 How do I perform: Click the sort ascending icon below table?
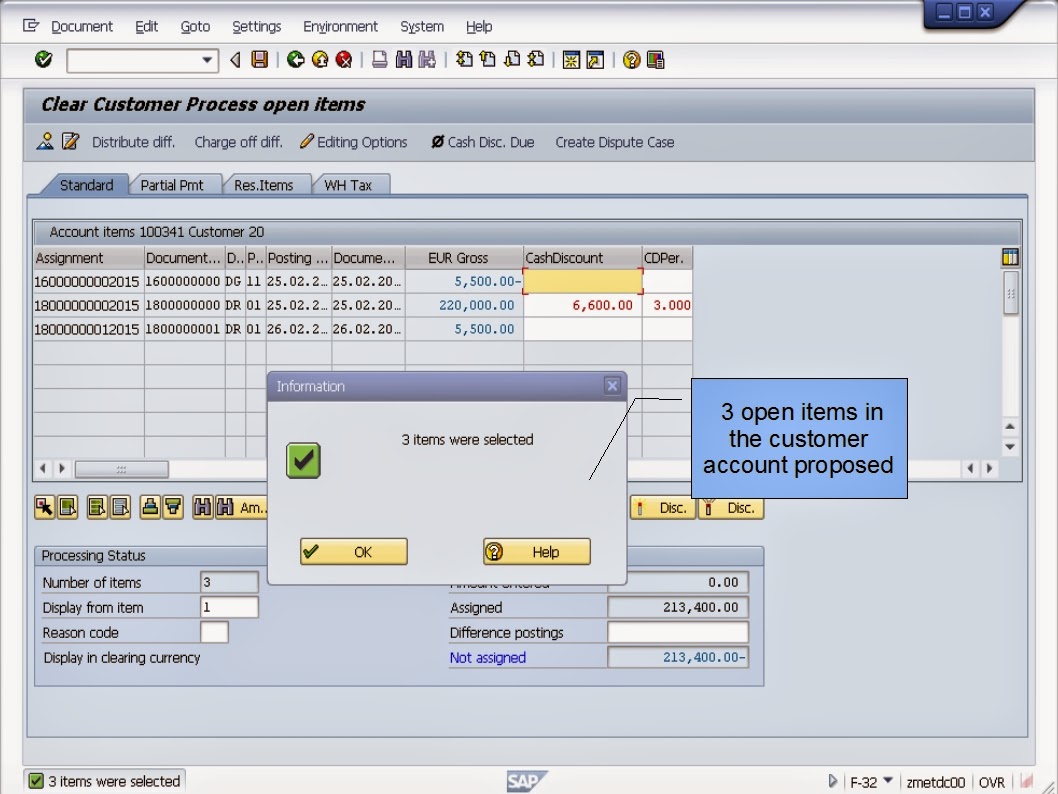150,507
